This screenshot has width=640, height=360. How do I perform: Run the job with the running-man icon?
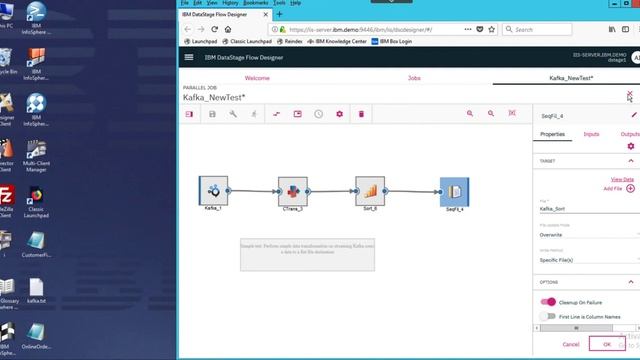254,114
